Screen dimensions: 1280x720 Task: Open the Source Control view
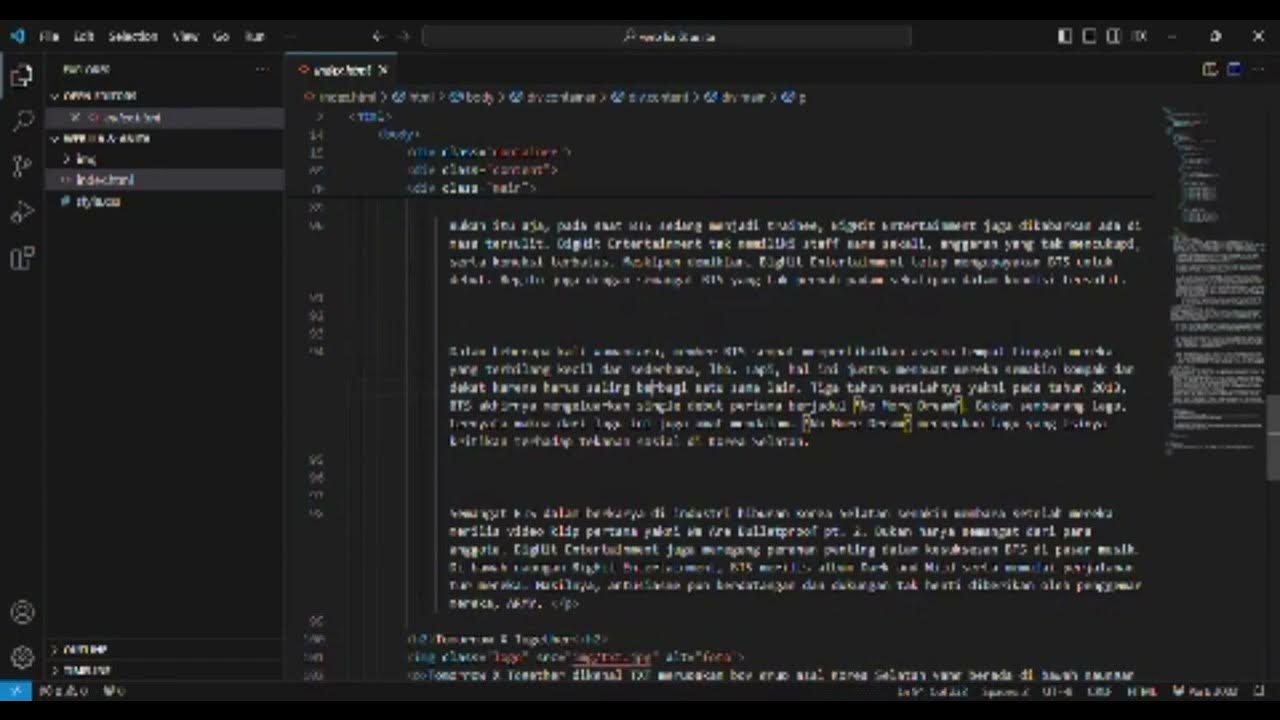[x=22, y=167]
